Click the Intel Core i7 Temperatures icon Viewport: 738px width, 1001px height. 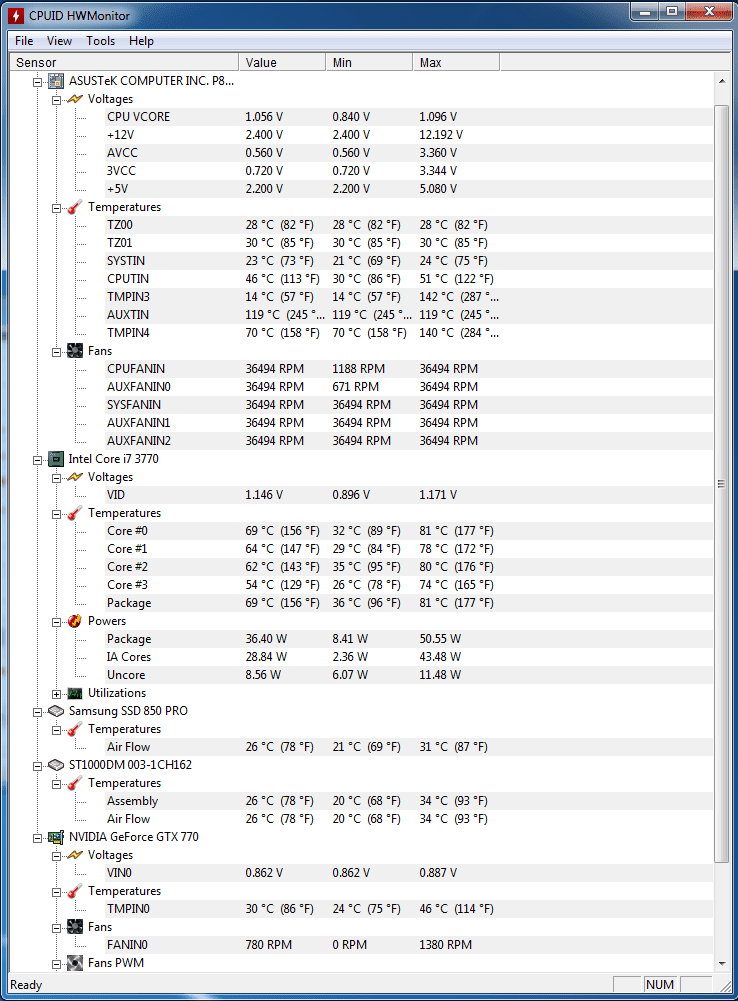click(x=75, y=513)
